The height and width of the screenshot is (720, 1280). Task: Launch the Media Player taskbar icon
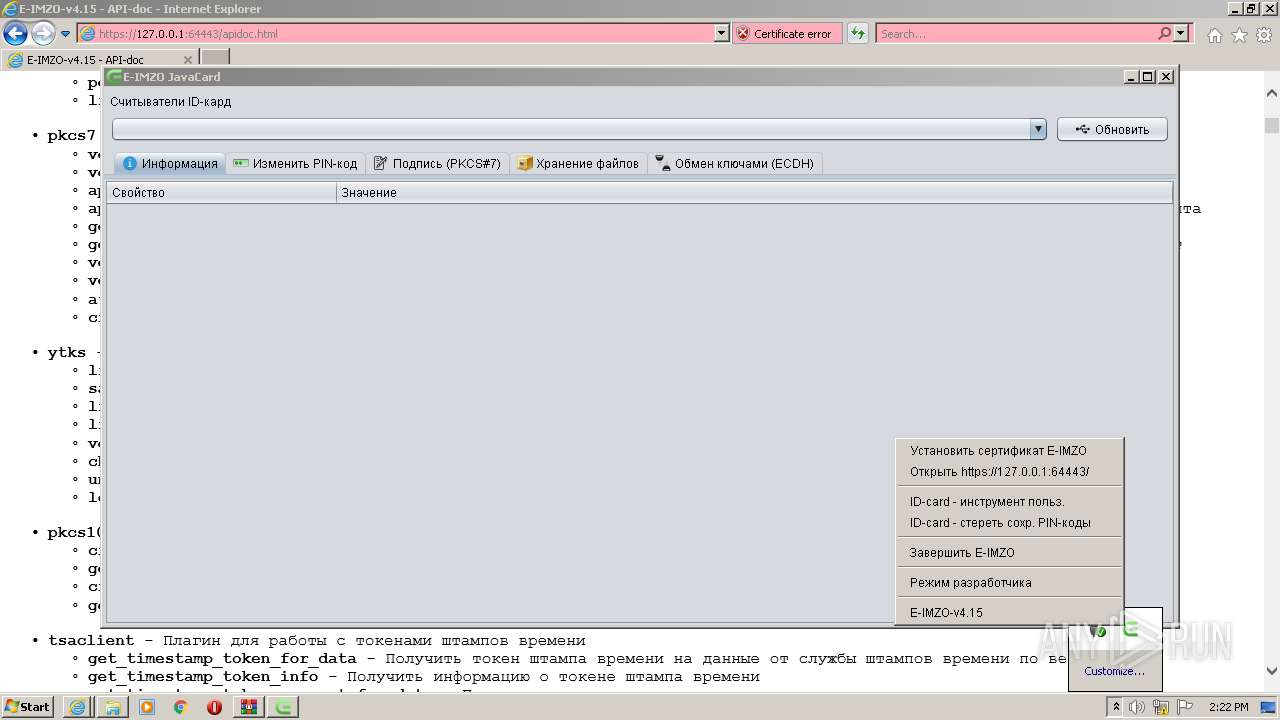pos(147,707)
